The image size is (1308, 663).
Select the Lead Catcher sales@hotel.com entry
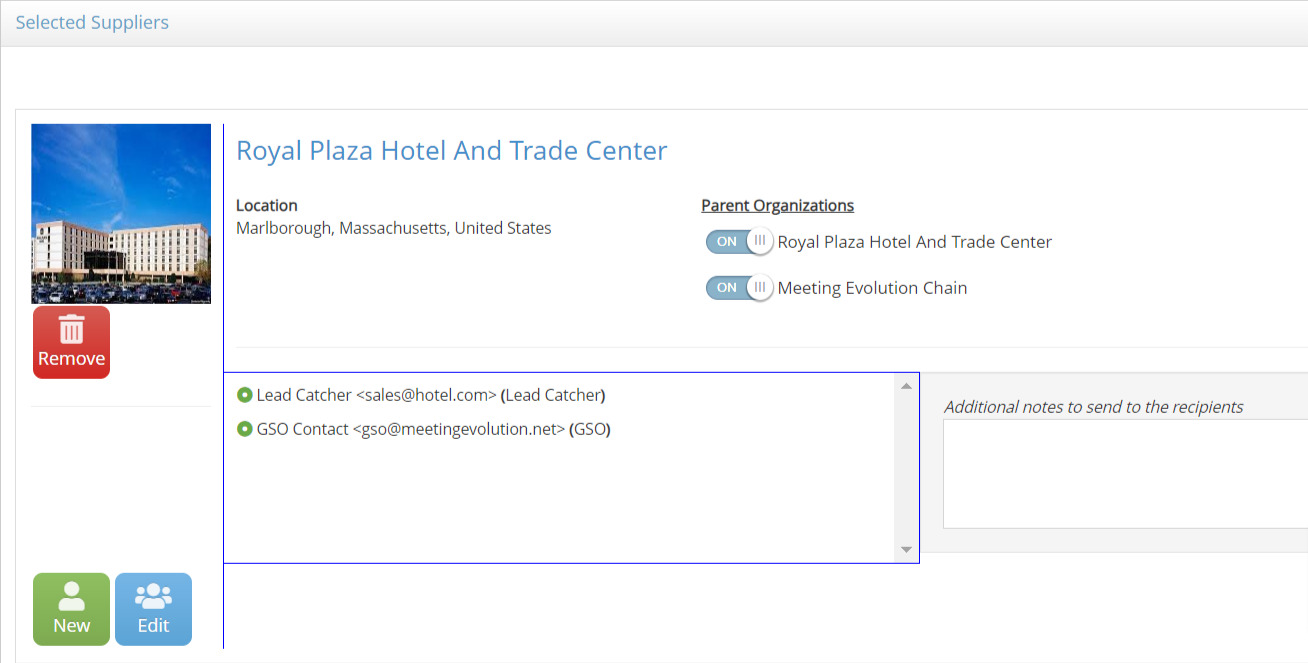tap(430, 395)
